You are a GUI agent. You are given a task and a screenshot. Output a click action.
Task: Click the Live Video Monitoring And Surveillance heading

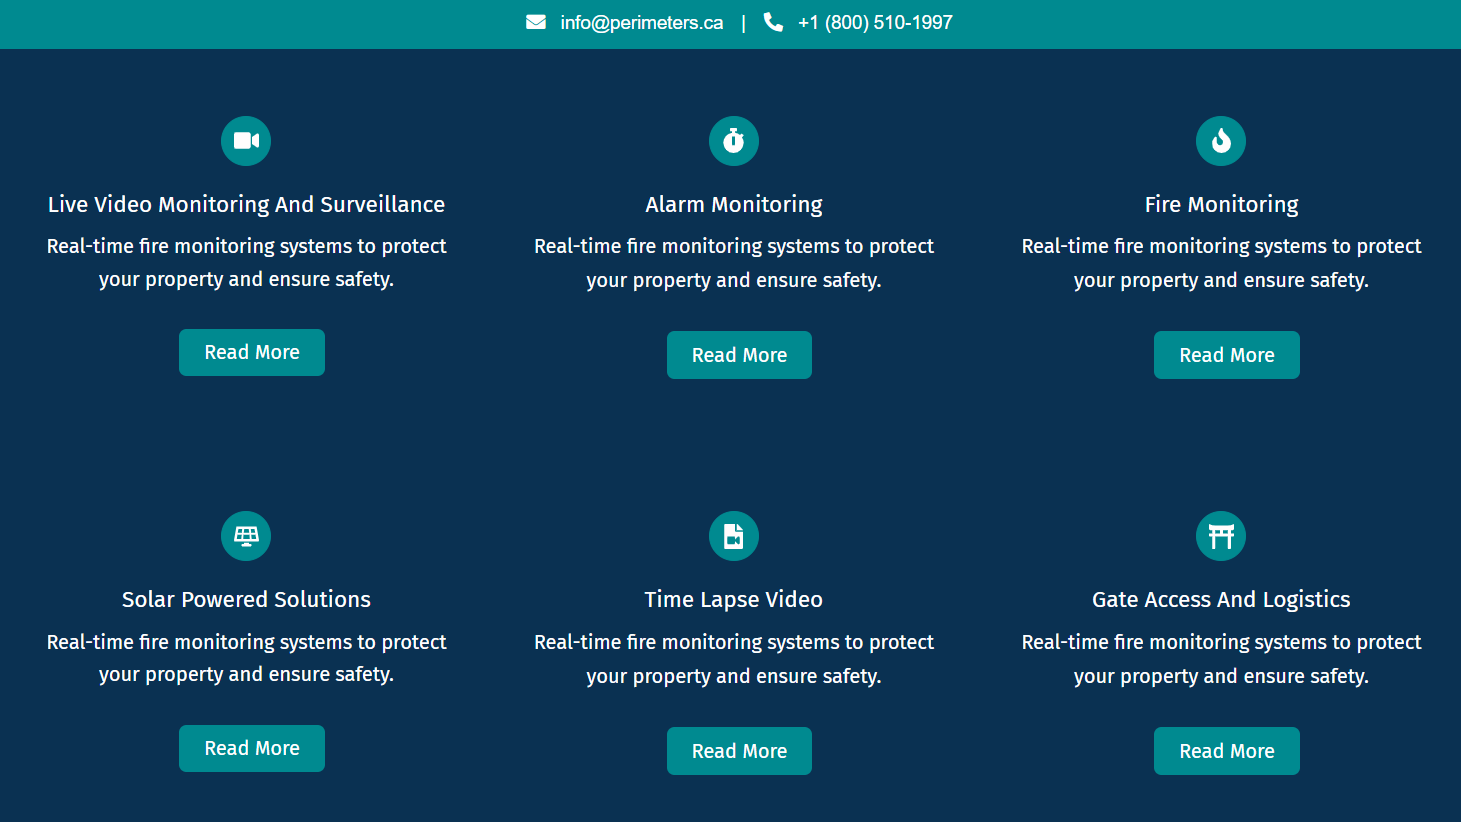click(x=246, y=204)
